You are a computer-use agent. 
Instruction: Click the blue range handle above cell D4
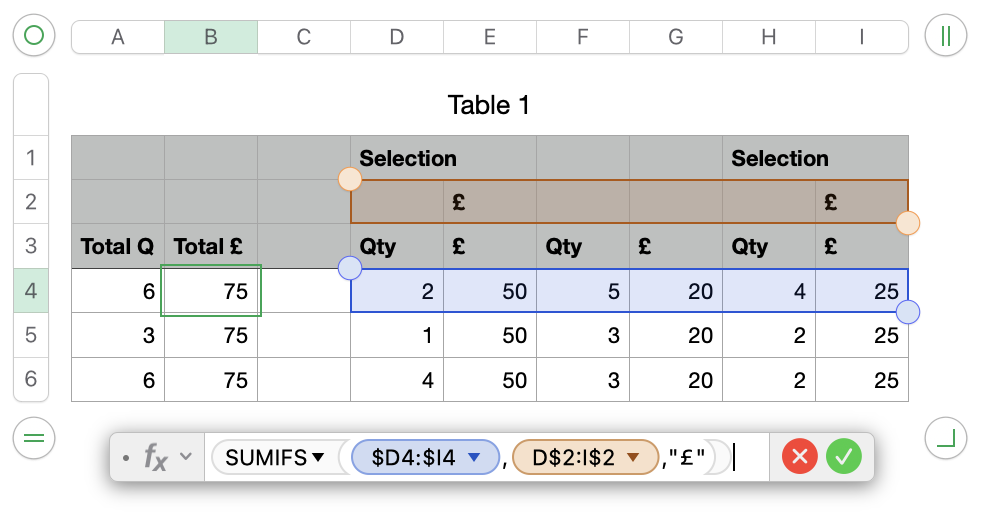tap(350, 268)
